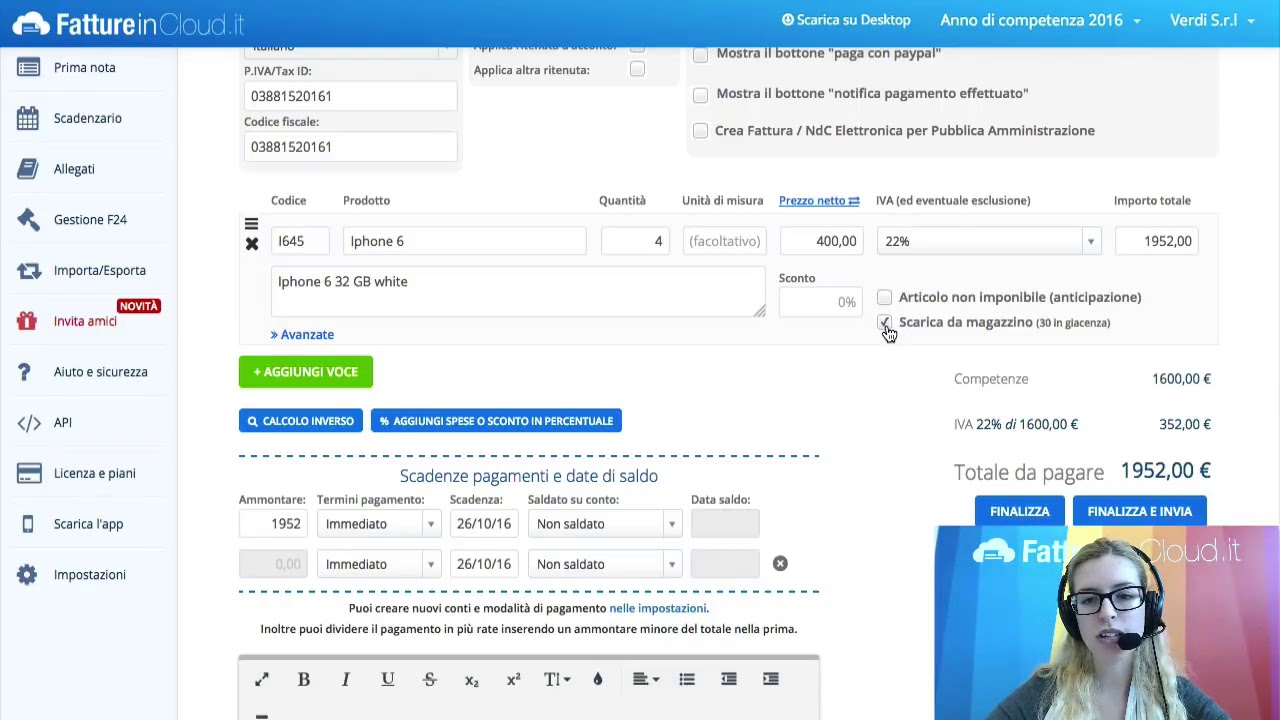The height and width of the screenshot is (720, 1280).
Task: Toggle Scarica da magazzino checkbox
Action: [x=884, y=322]
